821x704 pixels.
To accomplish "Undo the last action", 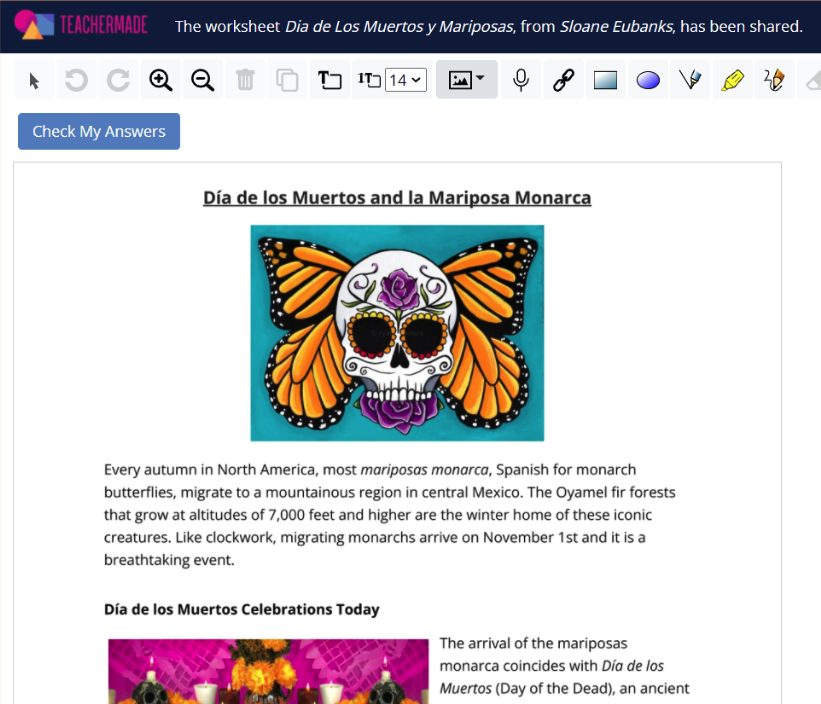I will click(x=76, y=79).
